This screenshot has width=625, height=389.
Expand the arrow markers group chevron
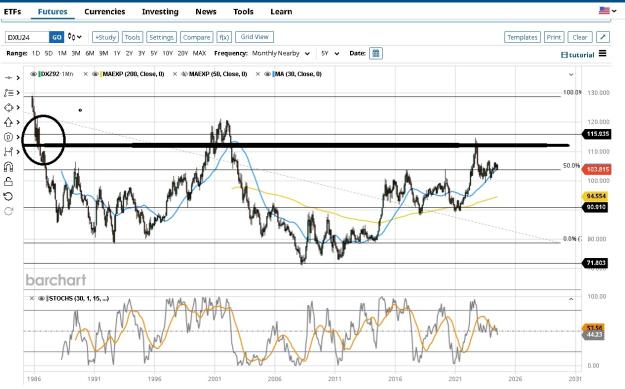pos(18,122)
